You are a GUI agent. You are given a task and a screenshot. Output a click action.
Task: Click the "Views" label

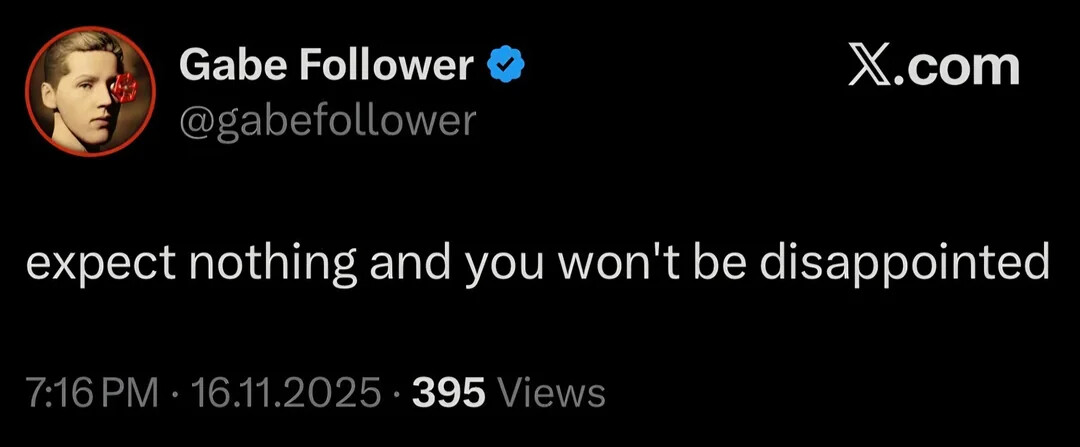551,392
